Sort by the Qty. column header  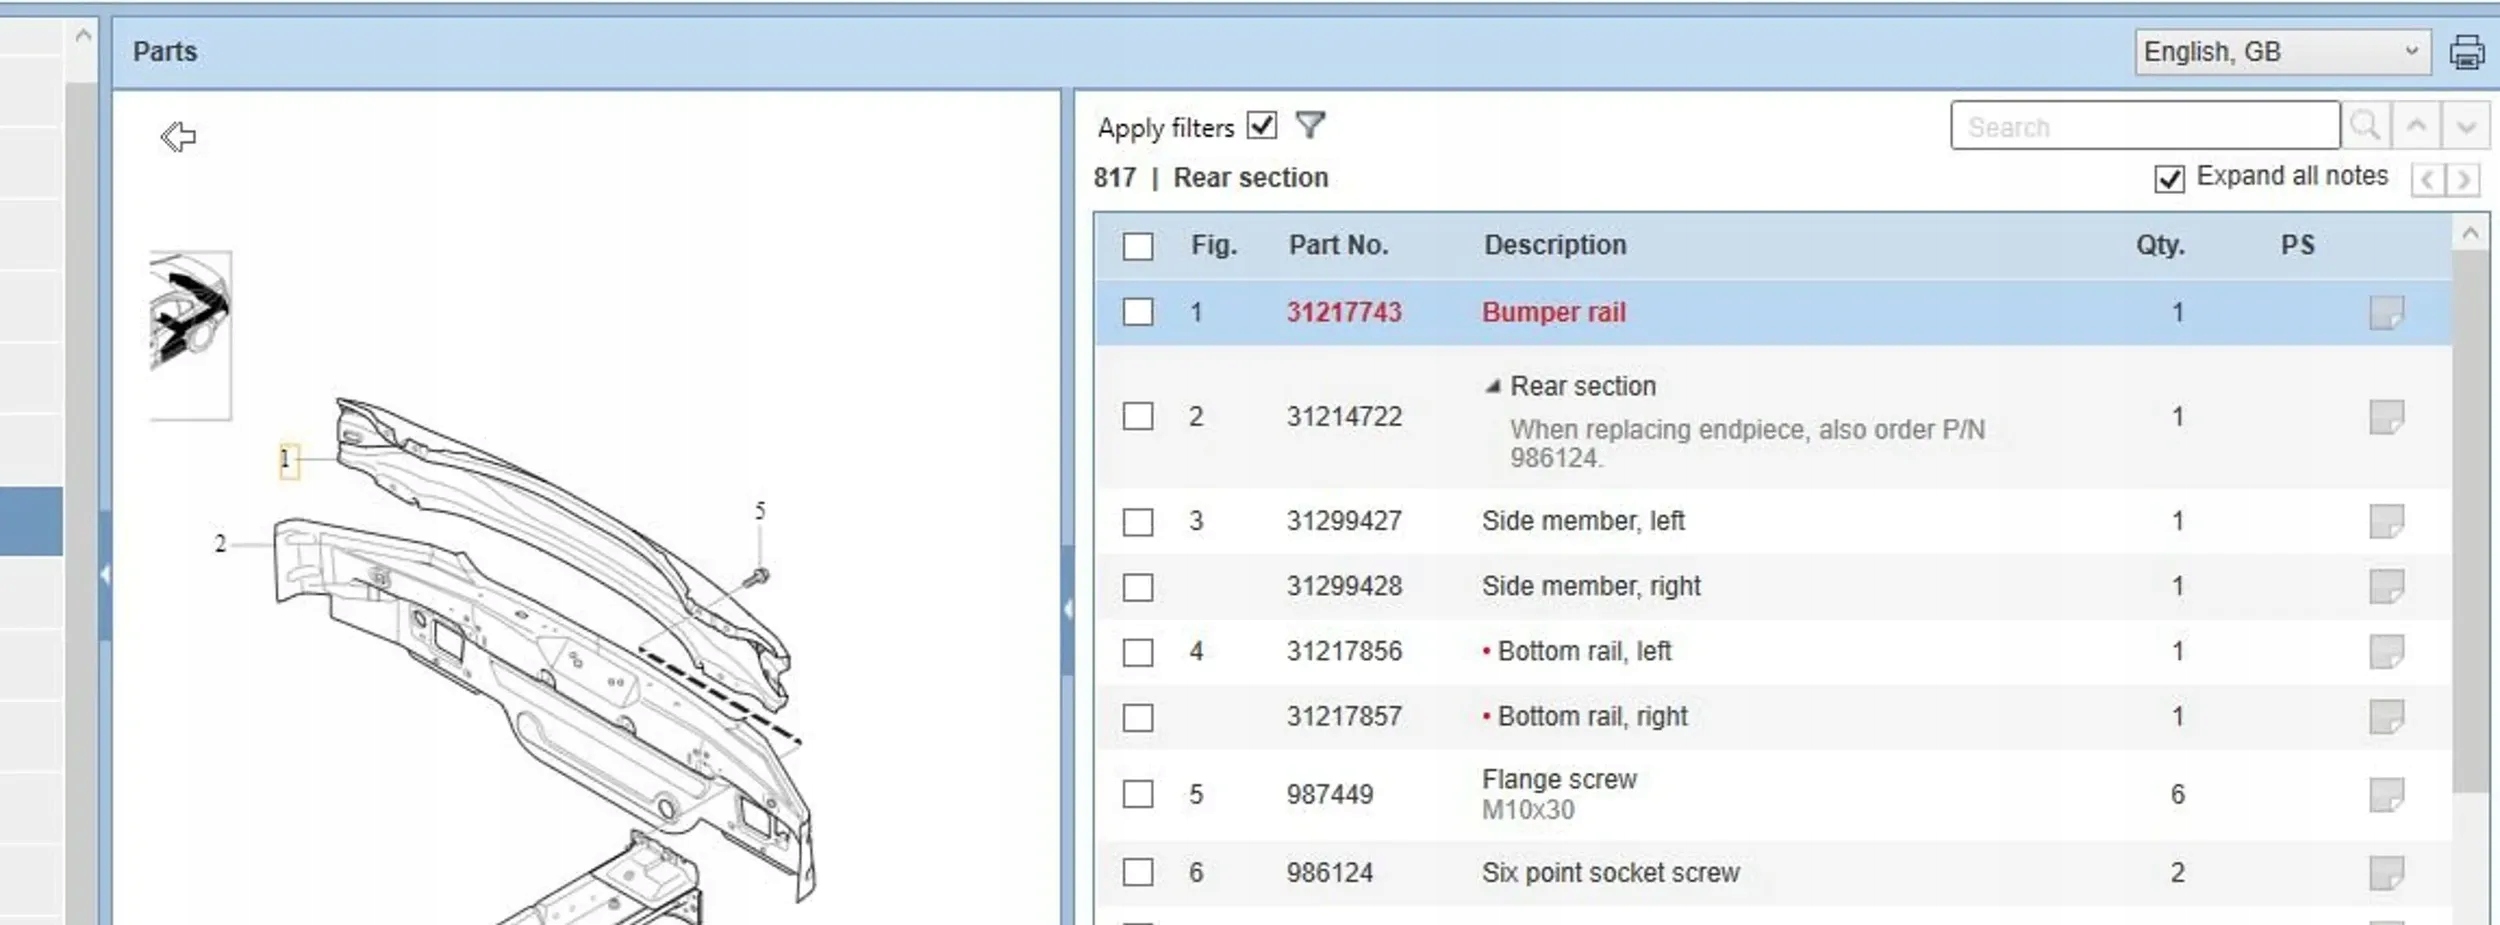click(2160, 245)
